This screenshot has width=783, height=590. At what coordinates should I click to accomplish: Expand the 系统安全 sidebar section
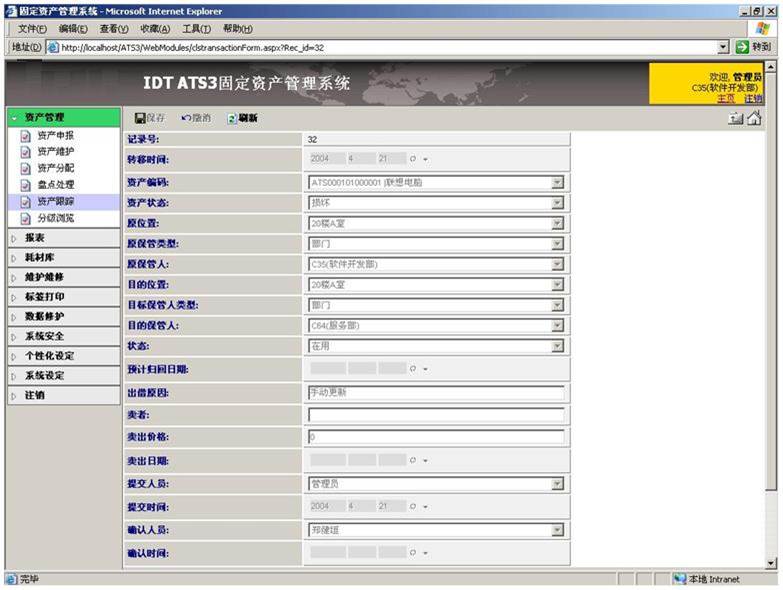(44, 336)
